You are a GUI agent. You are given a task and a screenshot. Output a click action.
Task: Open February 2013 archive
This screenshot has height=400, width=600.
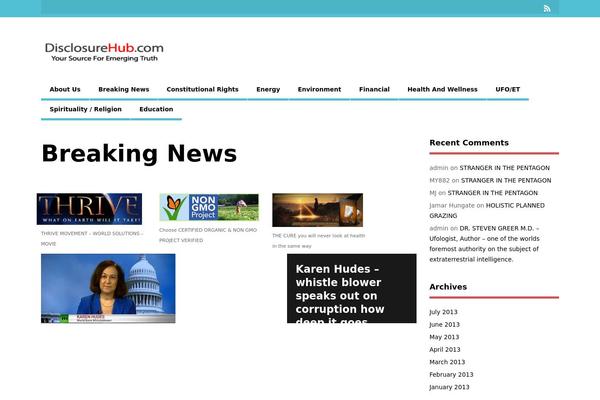[451, 375]
